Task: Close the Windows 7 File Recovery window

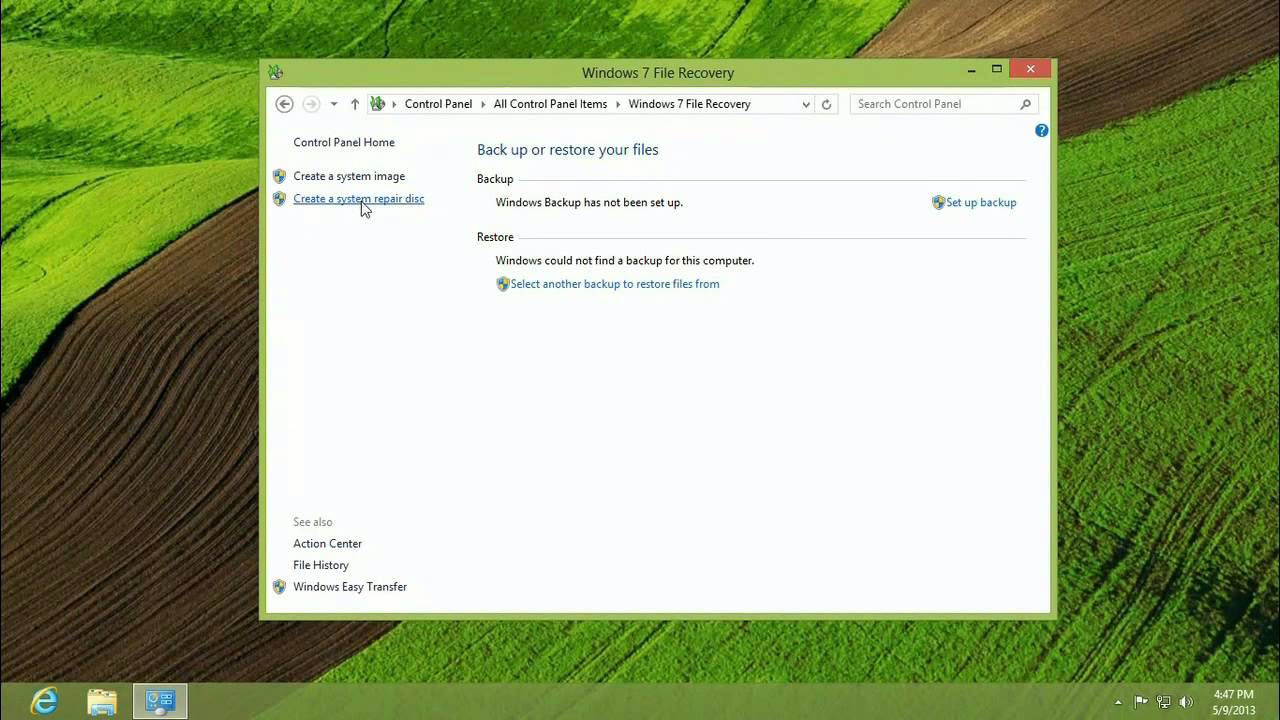Action: click(x=1030, y=69)
